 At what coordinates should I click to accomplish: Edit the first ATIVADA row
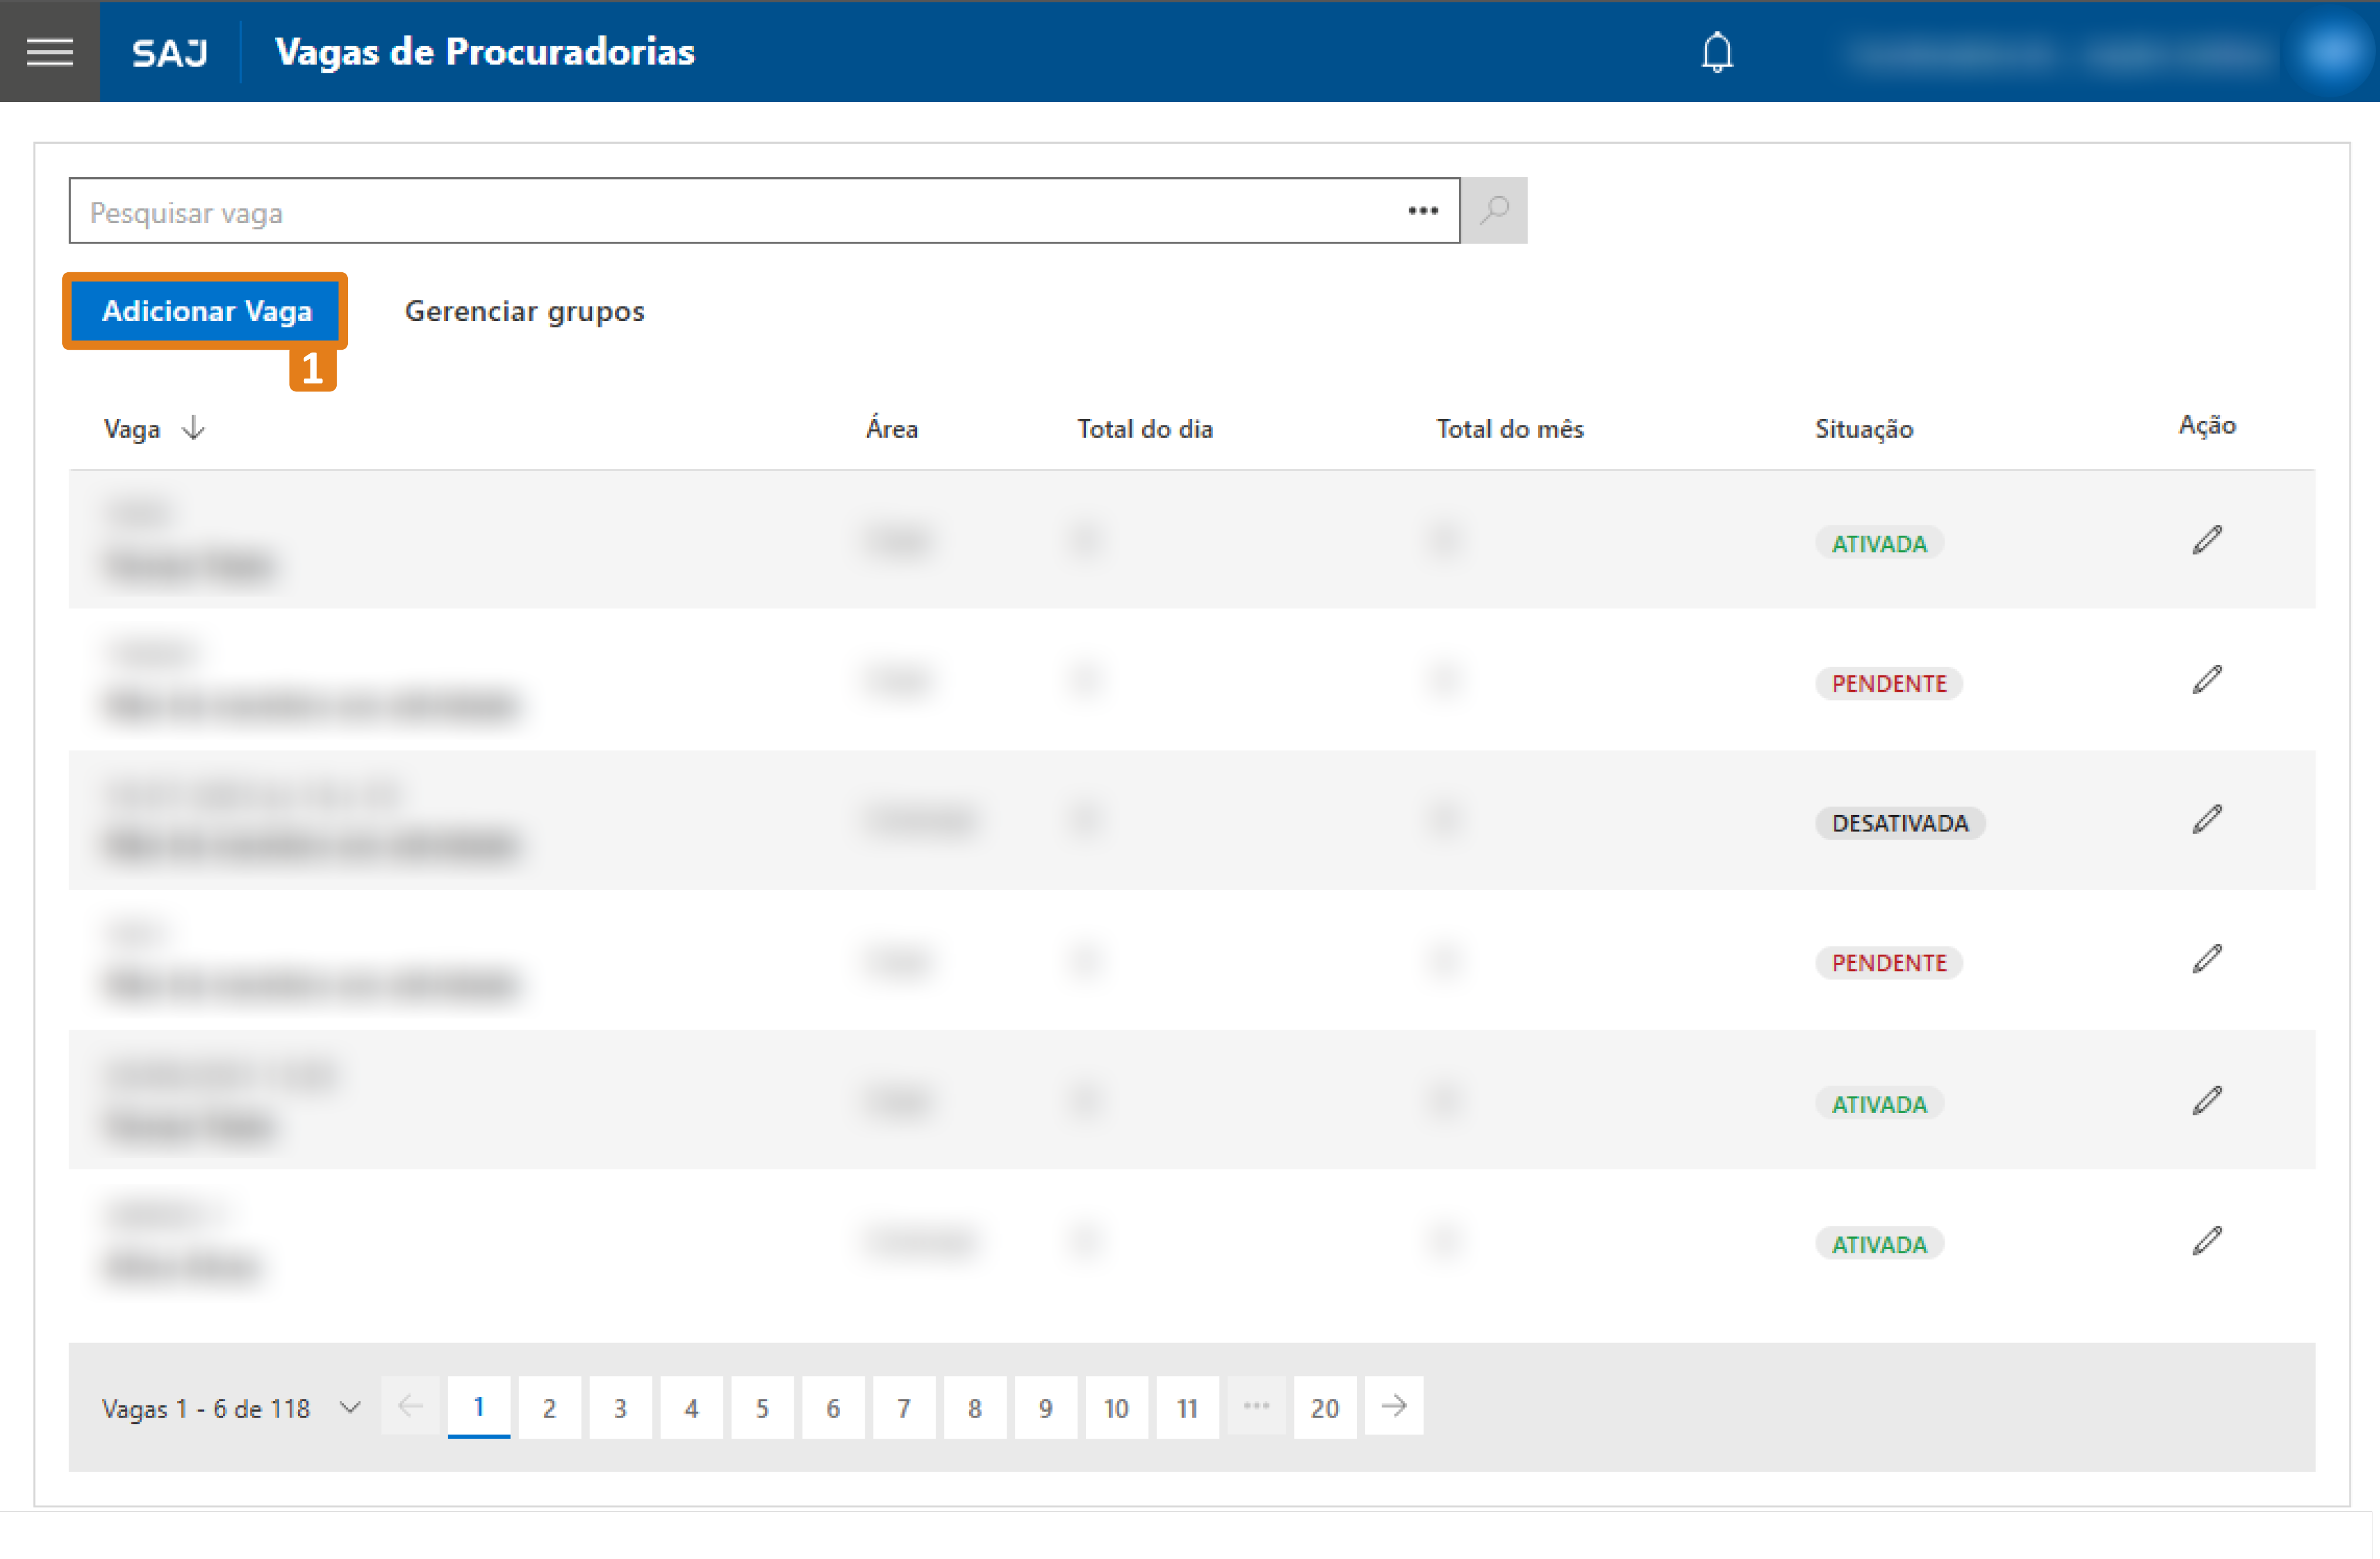point(2206,540)
